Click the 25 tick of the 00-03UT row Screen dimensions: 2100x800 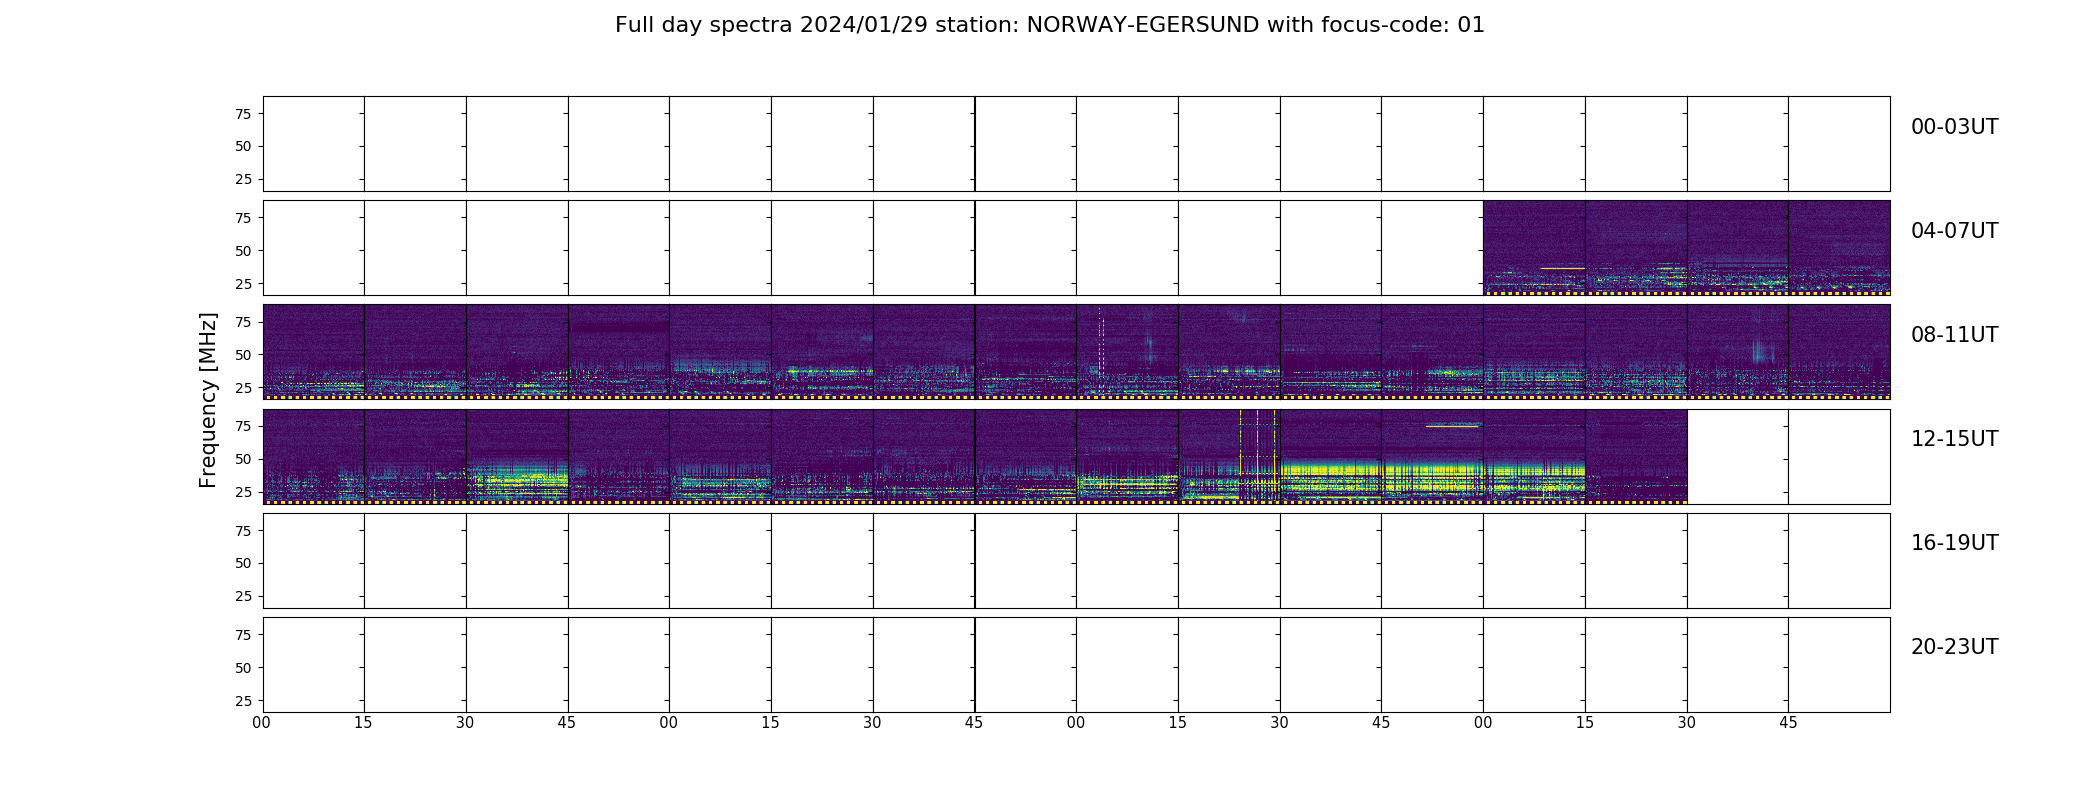pyautogui.click(x=243, y=179)
